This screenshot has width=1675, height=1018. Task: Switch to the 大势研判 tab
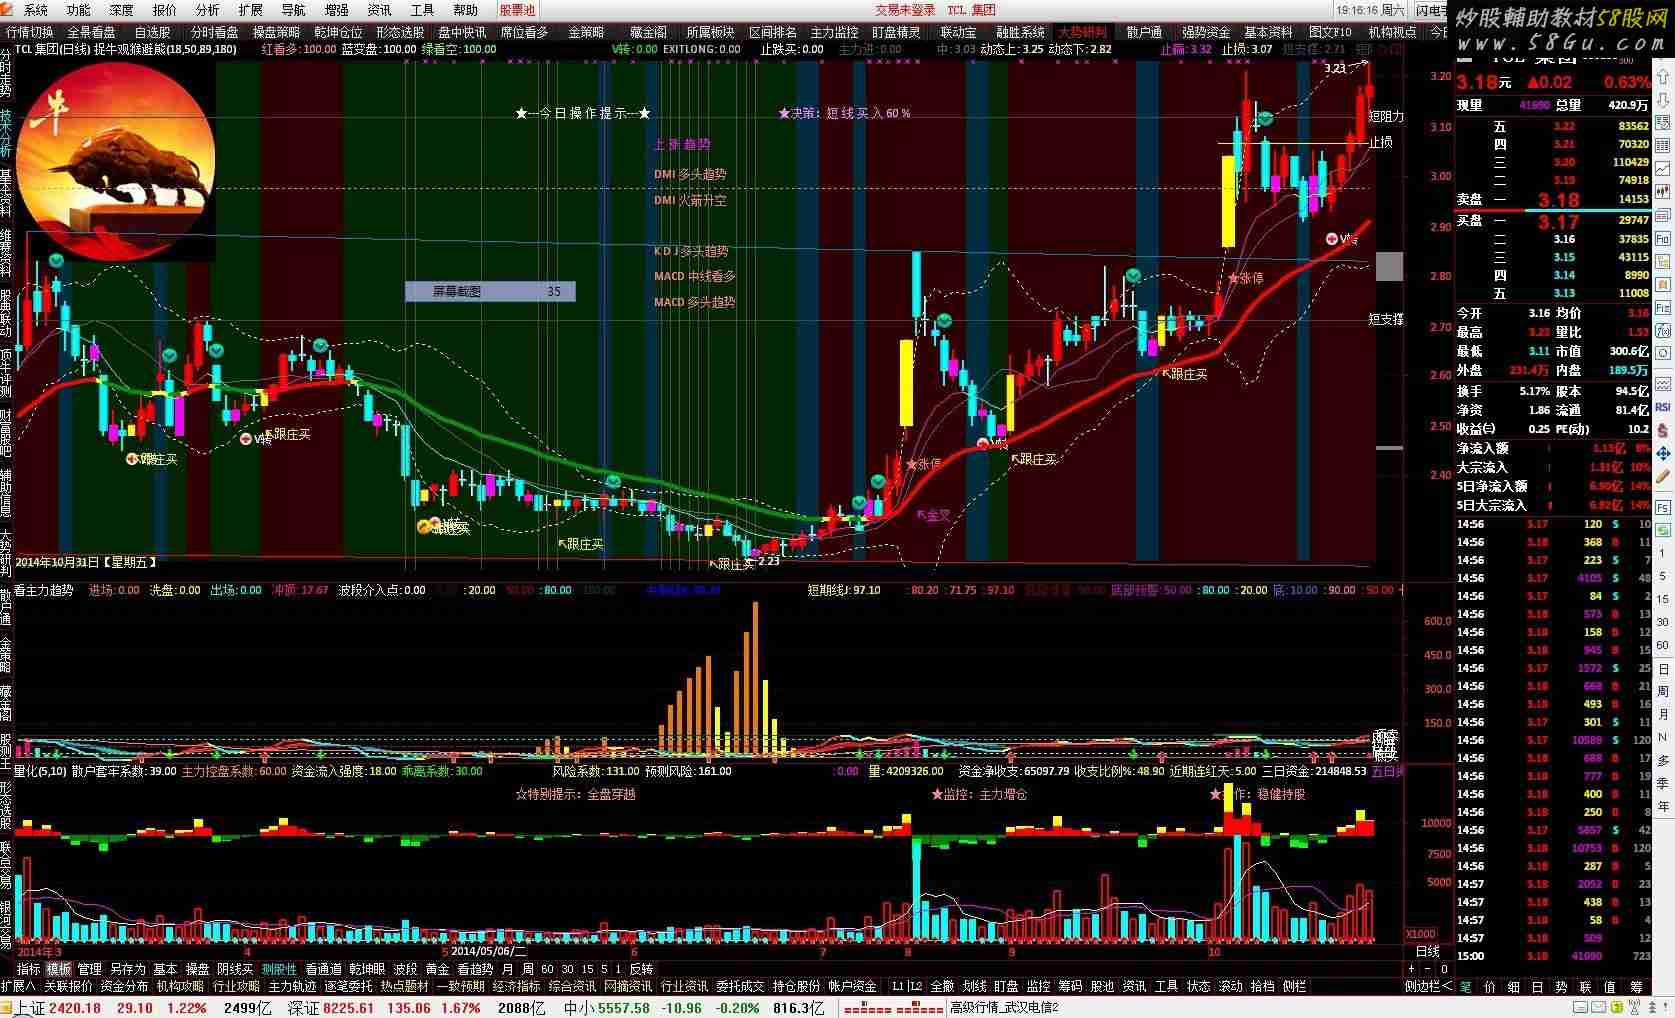1083,32
